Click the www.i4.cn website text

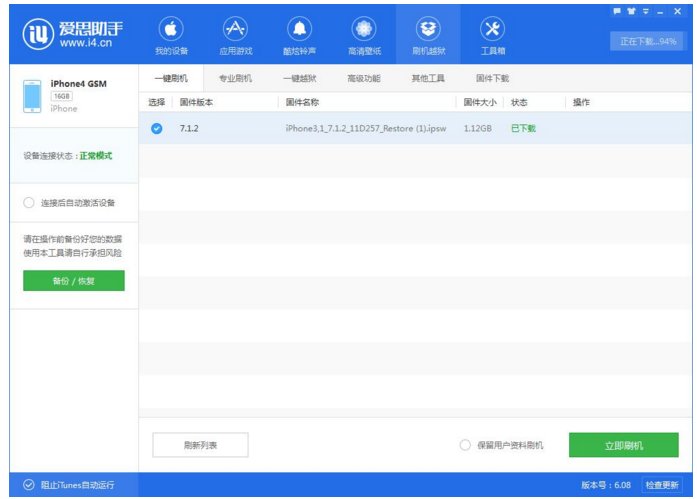(x=86, y=43)
